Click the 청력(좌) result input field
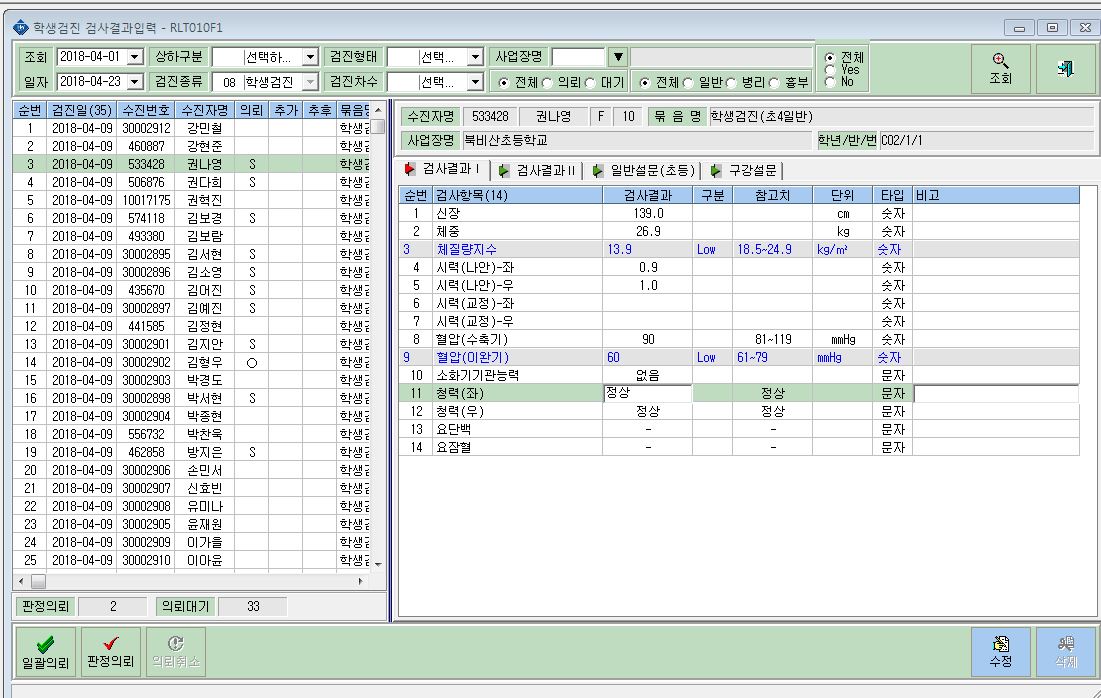The image size is (1101, 698). [647, 393]
